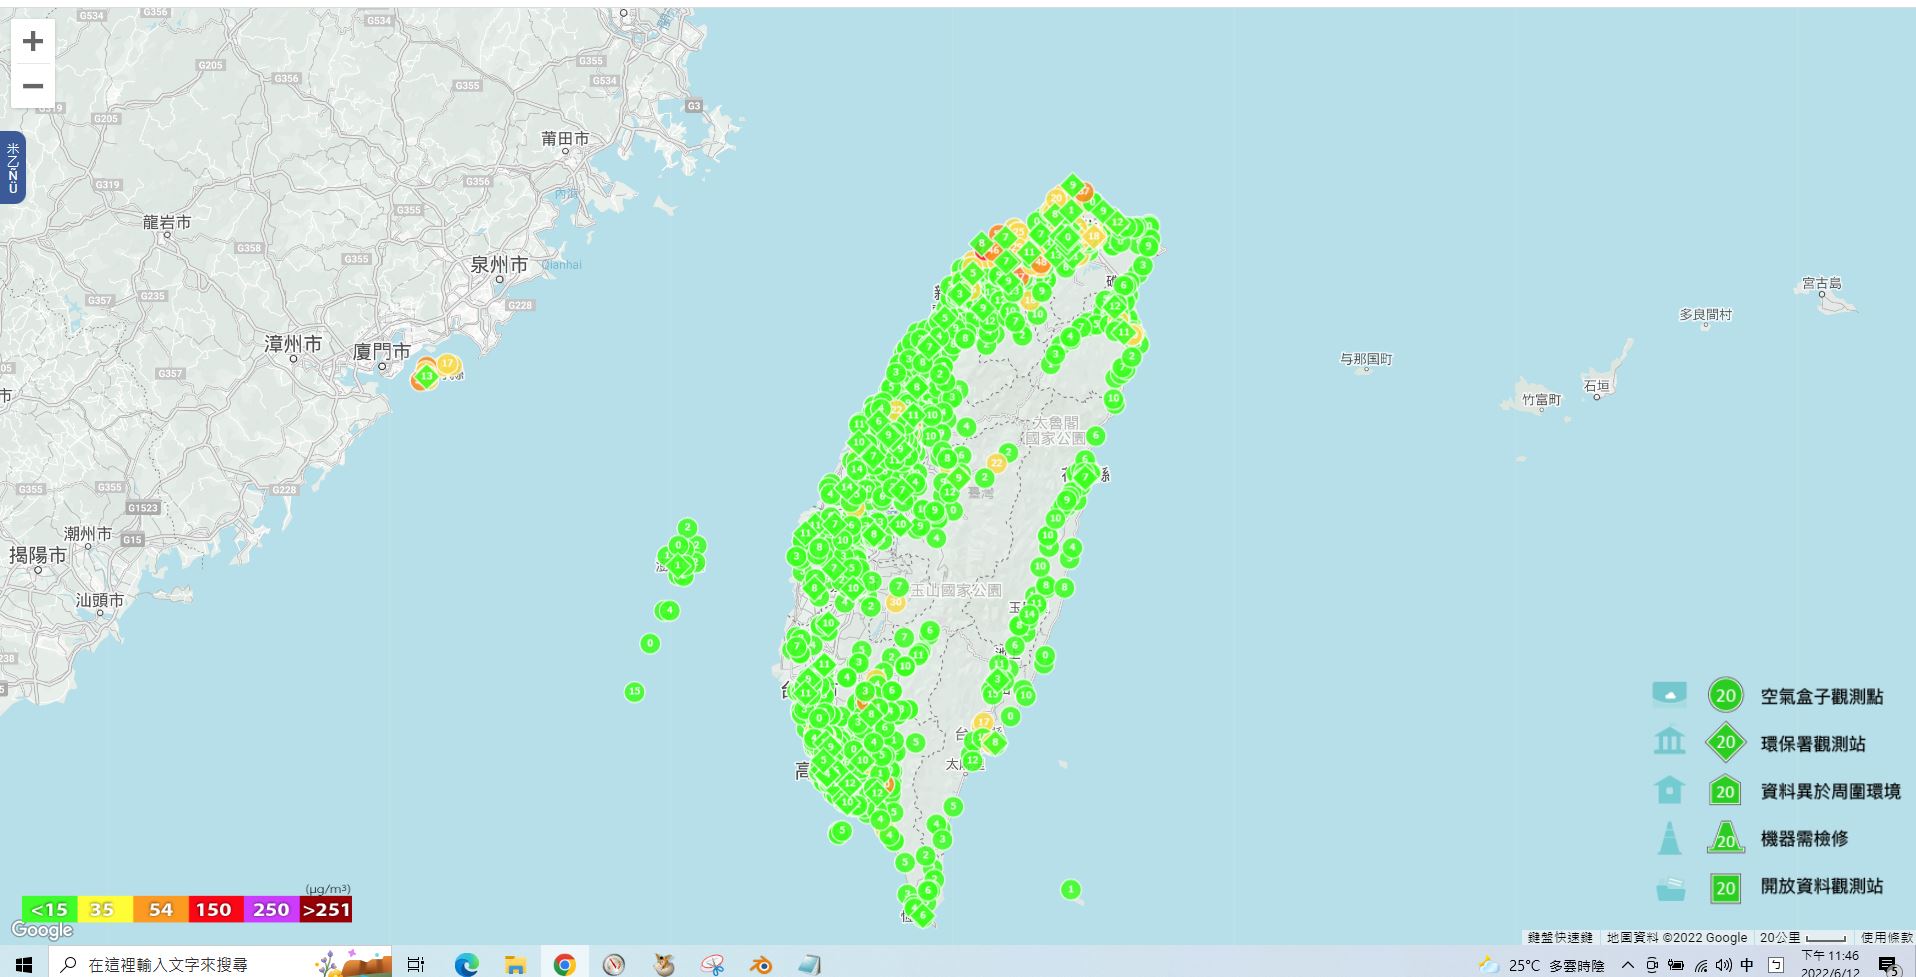The image size is (1916, 977).
Task: Click diamond 20 marker beside 環保署觀測站
Action: click(1725, 743)
